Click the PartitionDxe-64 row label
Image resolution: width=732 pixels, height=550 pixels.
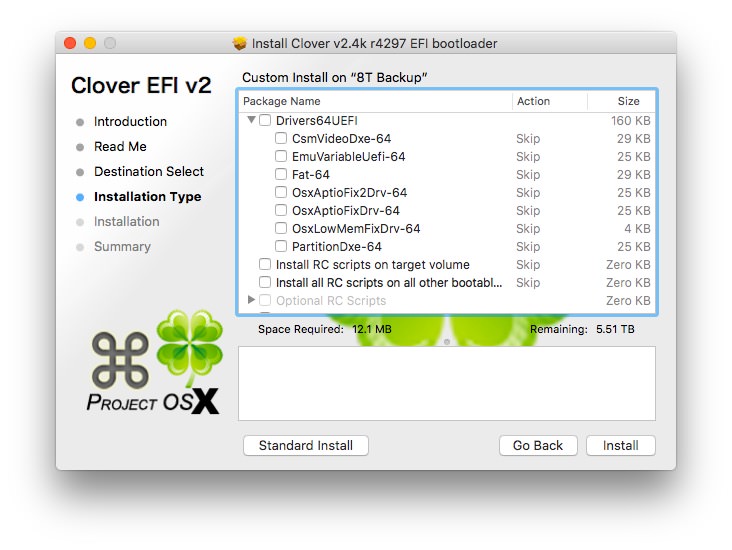pos(337,247)
